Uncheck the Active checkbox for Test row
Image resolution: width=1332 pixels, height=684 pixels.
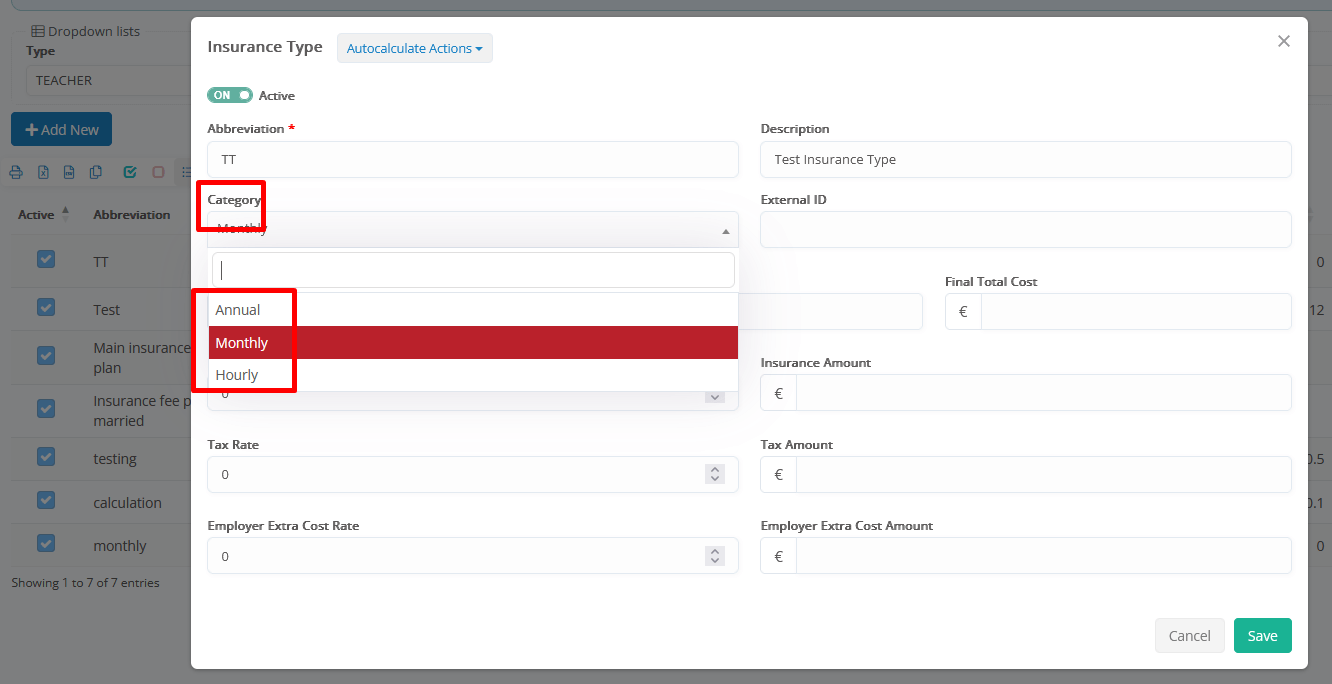click(x=46, y=307)
